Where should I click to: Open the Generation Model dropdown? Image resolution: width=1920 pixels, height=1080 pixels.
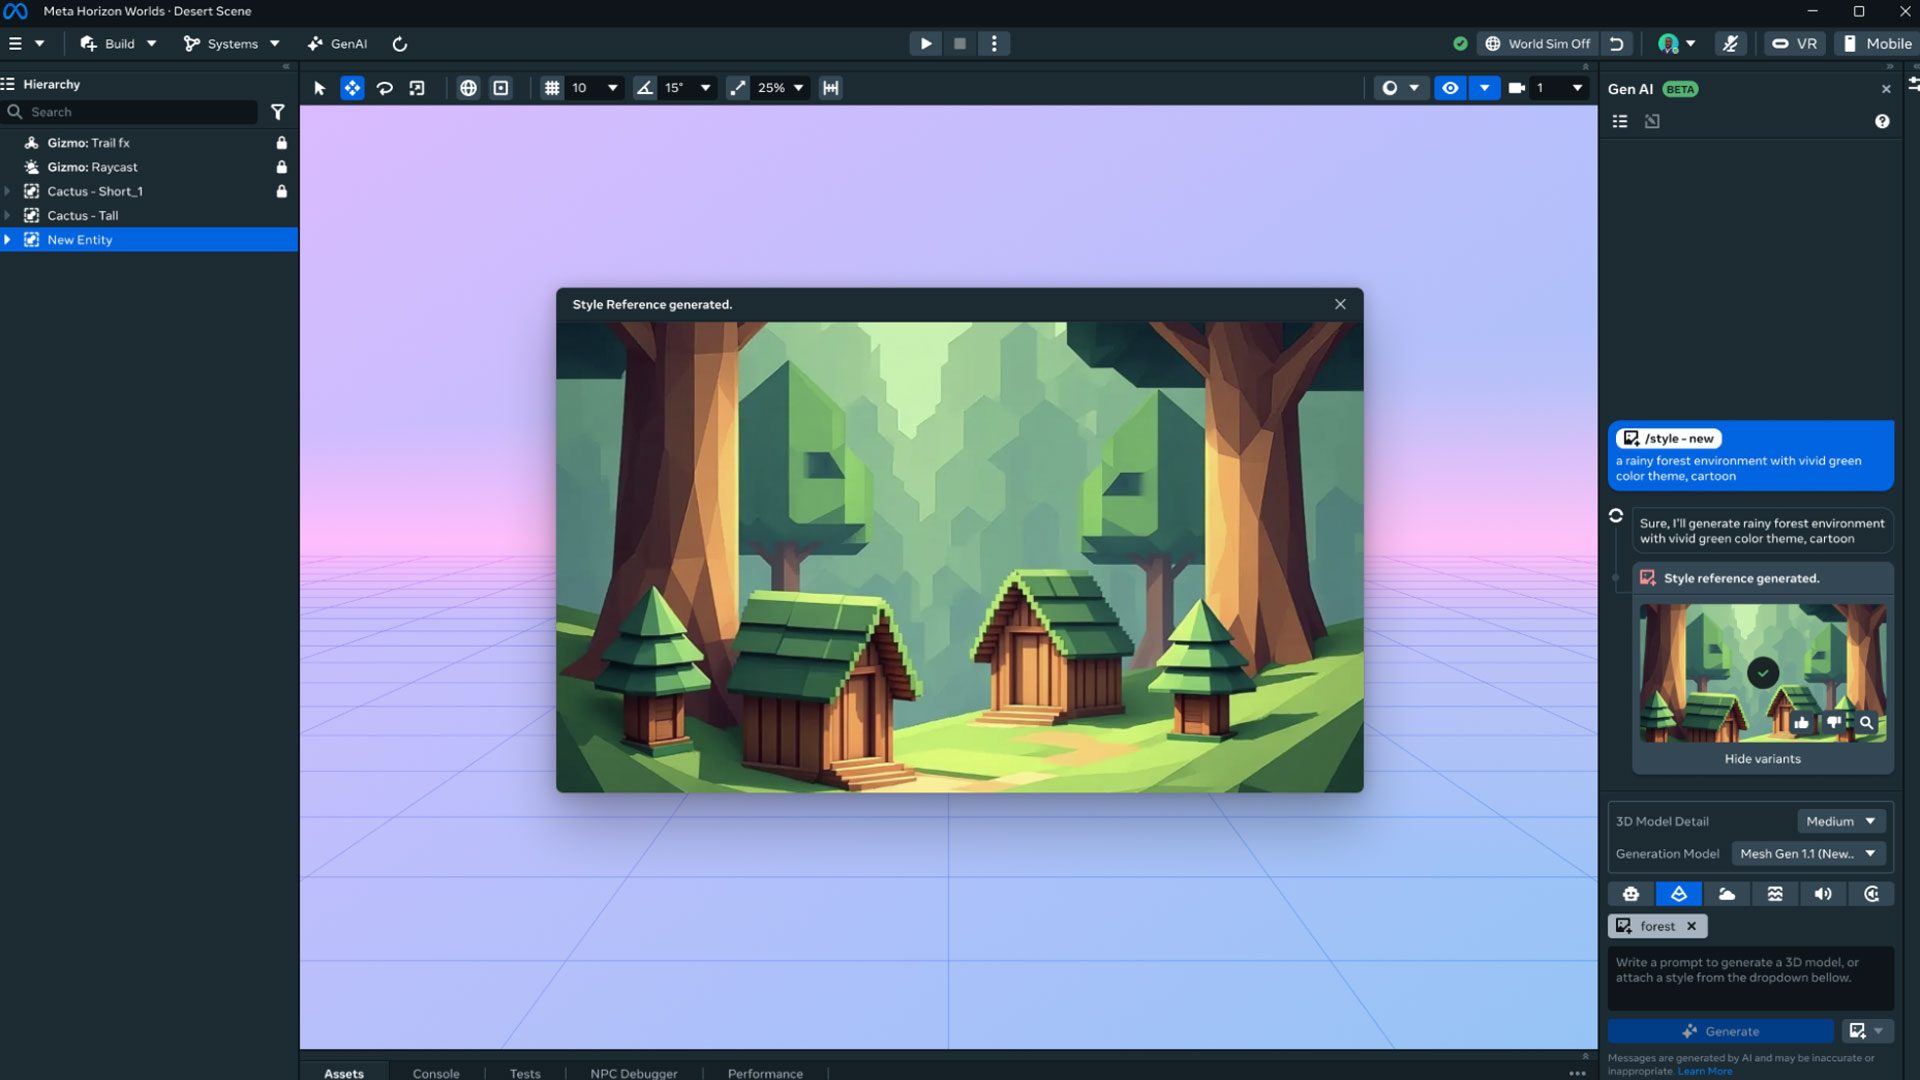pyautogui.click(x=1808, y=853)
